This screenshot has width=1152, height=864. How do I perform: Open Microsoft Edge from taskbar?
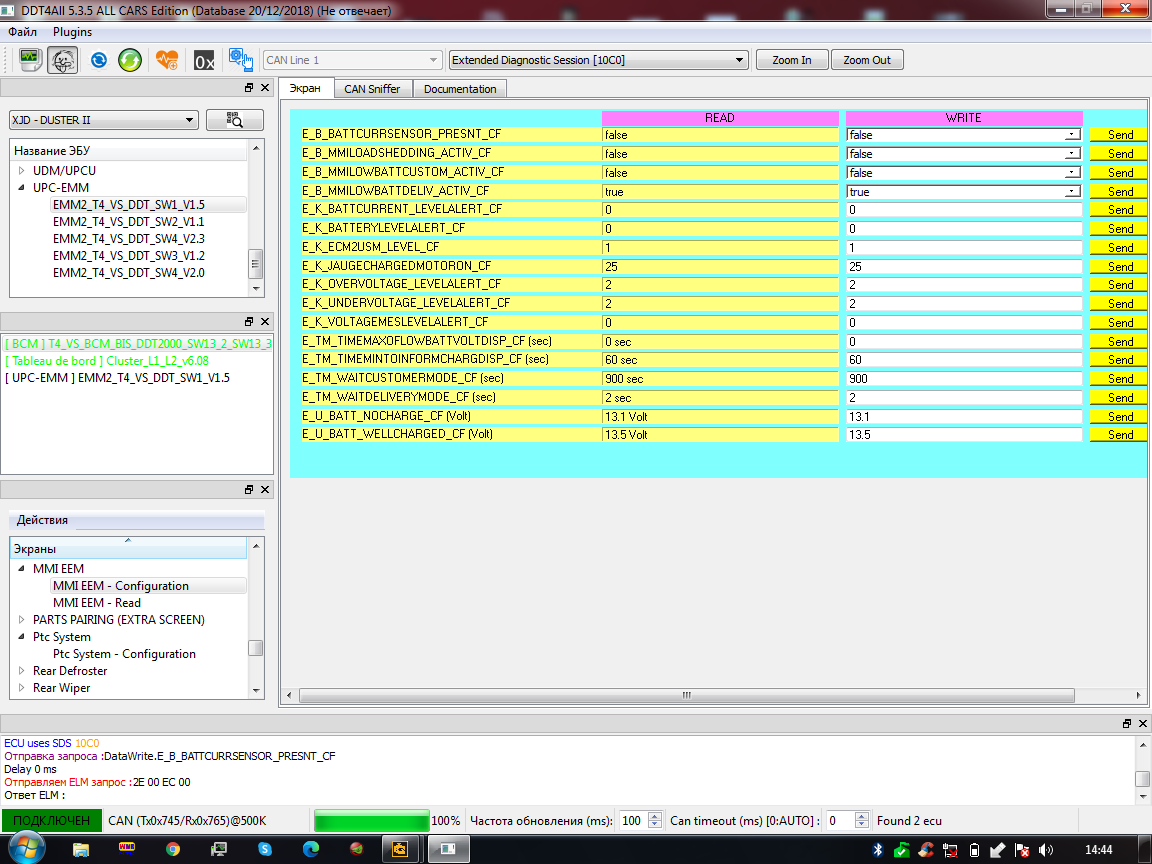311,849
